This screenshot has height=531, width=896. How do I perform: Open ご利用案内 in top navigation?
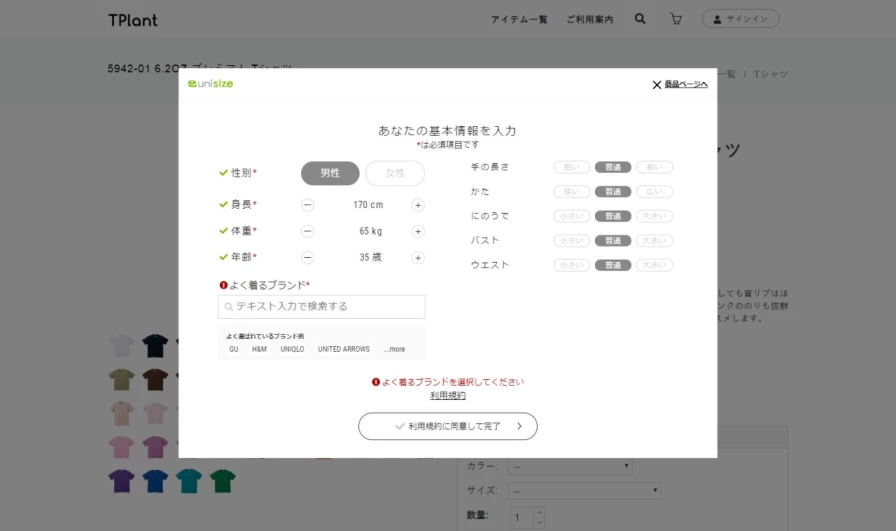tap(589, 19)
